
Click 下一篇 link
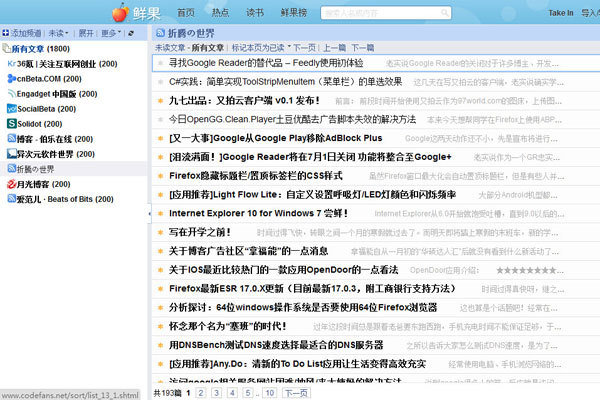point(362,48)
